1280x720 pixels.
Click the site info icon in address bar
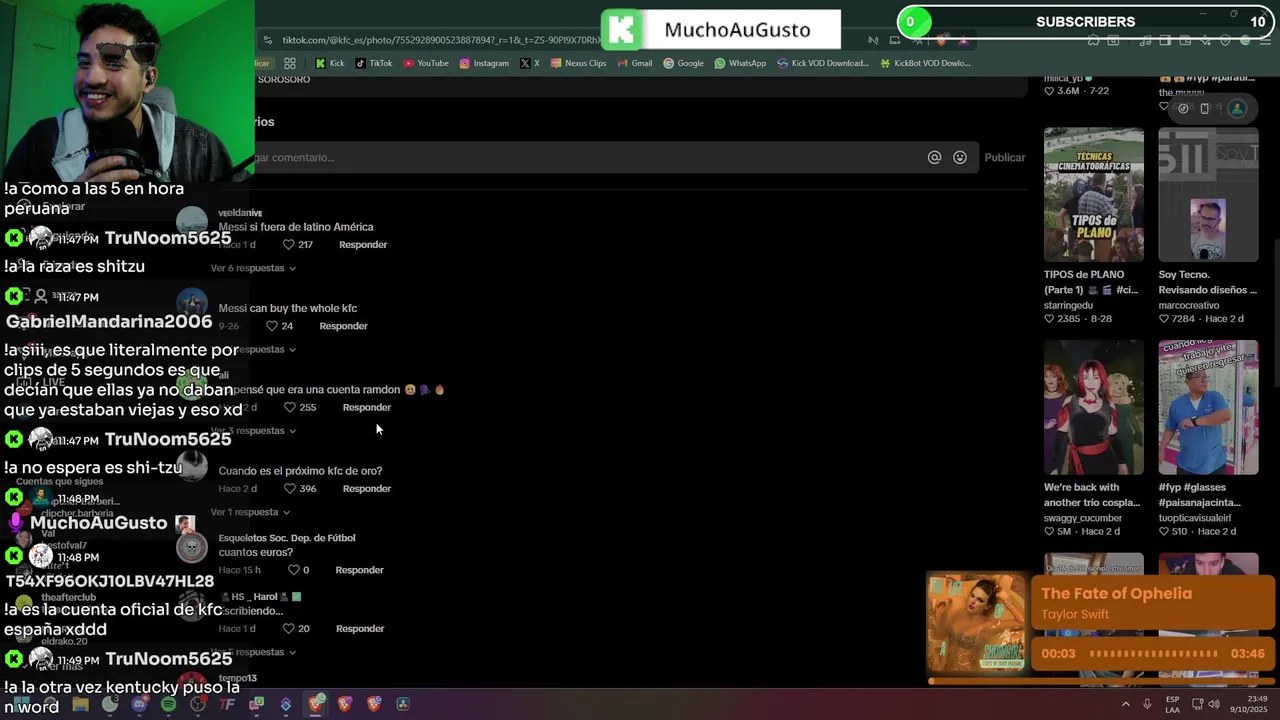[x=268, y=40]
